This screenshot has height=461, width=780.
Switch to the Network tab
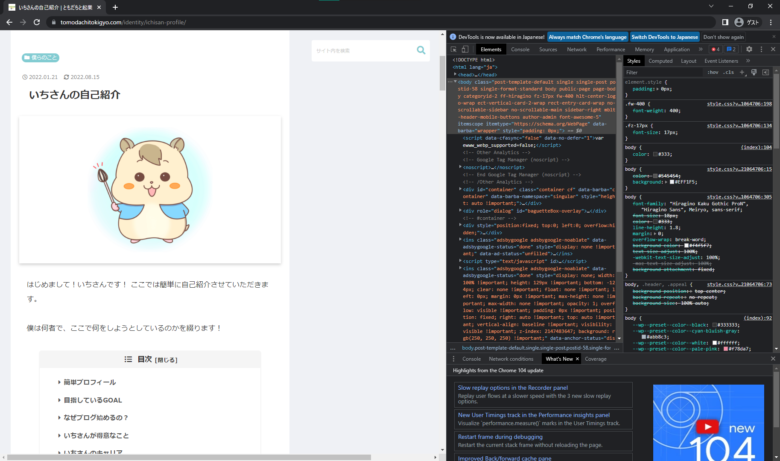click(576, 49)
